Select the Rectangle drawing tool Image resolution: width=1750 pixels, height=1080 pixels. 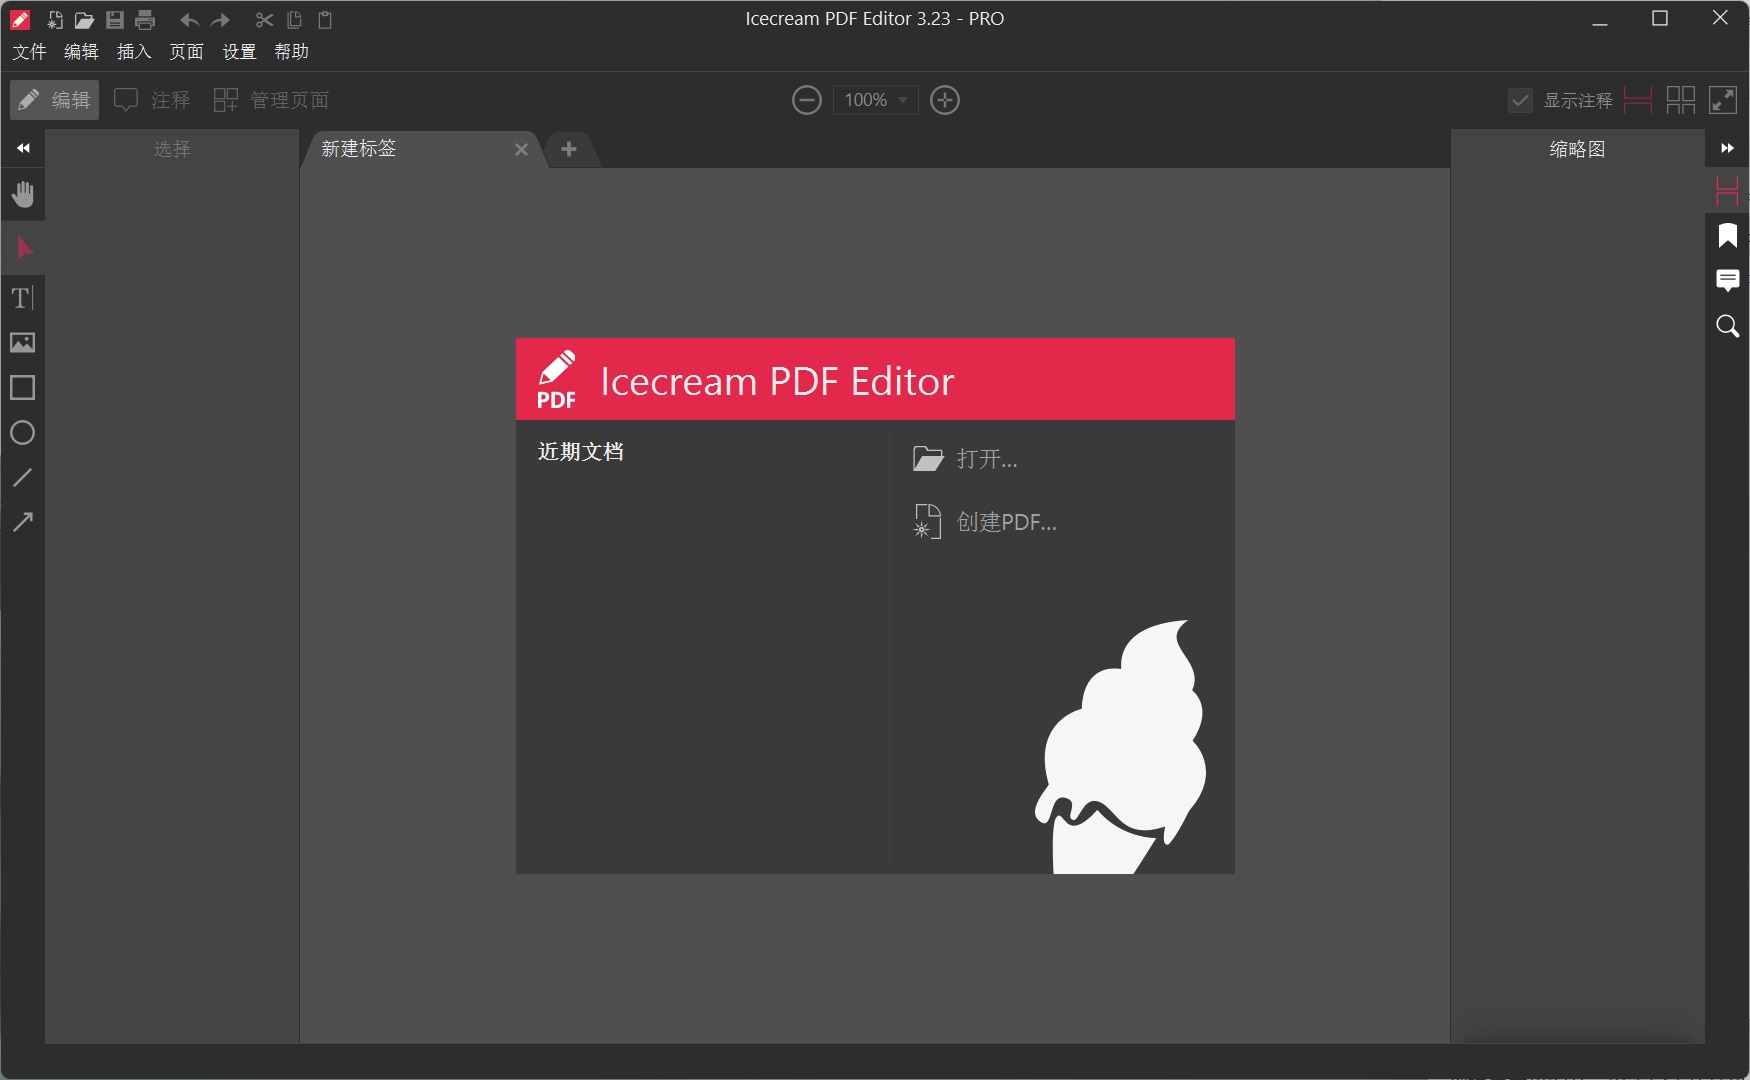(22, 388)
